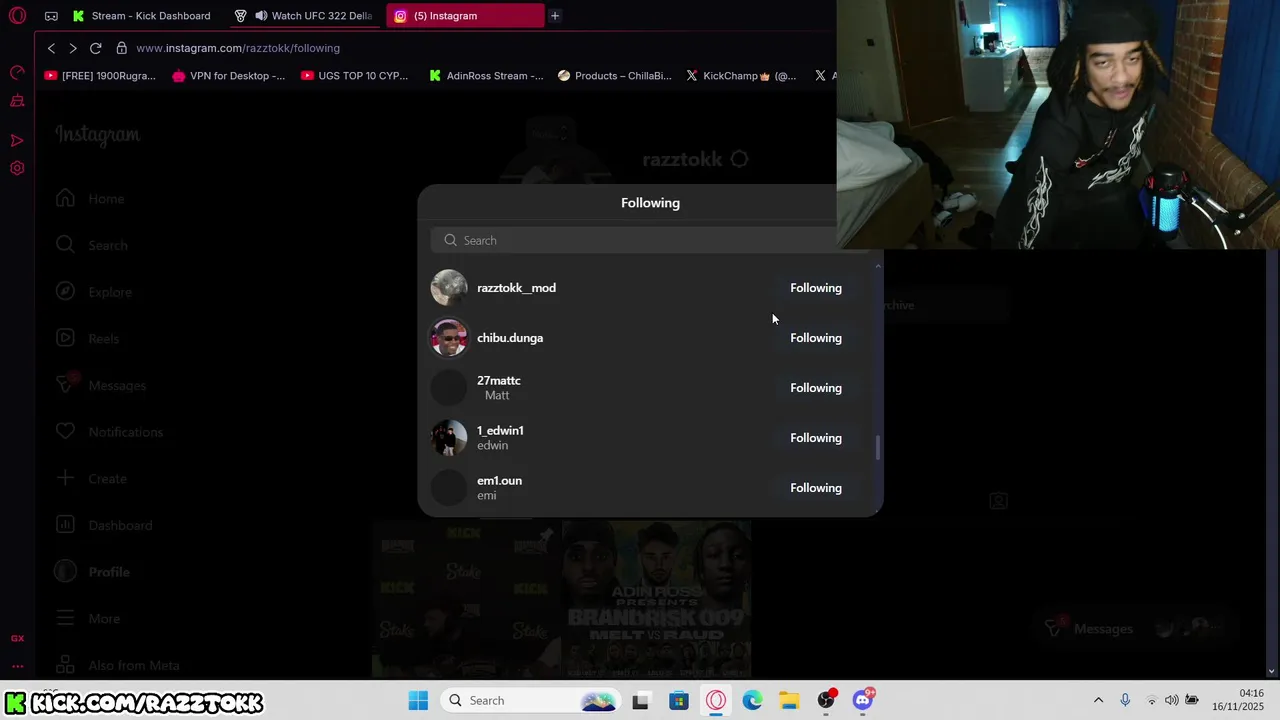Open username em1.oun
Viewport: 1280px width, 720px height.
click(499, 481)
